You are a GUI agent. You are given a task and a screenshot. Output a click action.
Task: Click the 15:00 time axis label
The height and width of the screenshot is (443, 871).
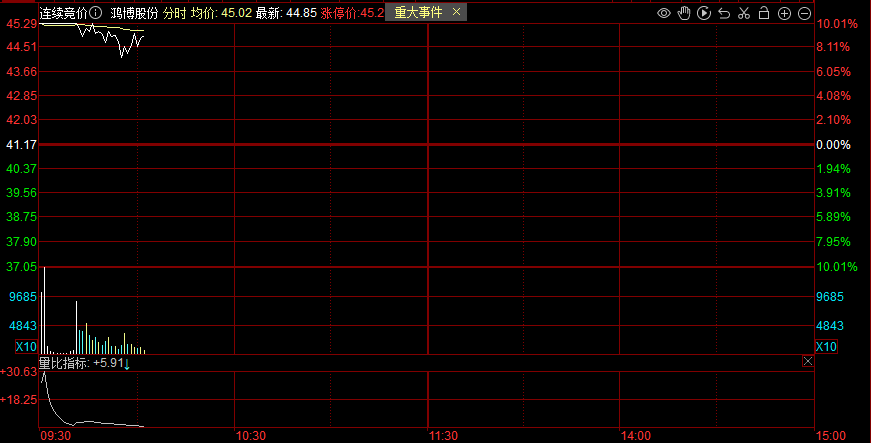(832, 436)
